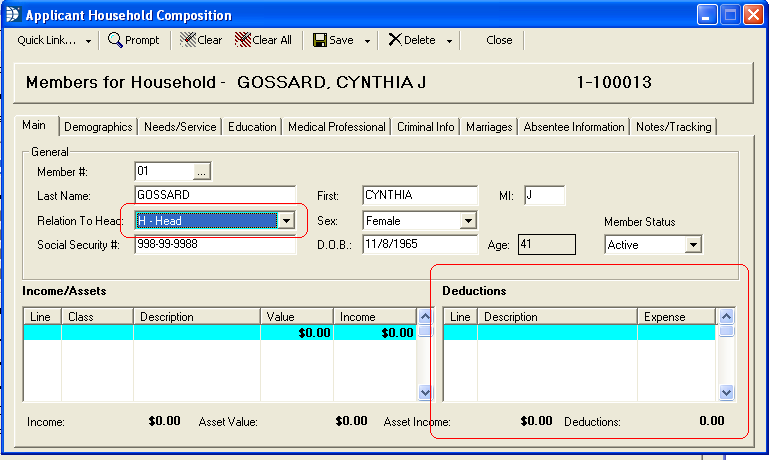The height and width of the screenshot is (460, 770).
Task: Click the Social Security # field
Action: pyautogui.click(x=215, y=244)
